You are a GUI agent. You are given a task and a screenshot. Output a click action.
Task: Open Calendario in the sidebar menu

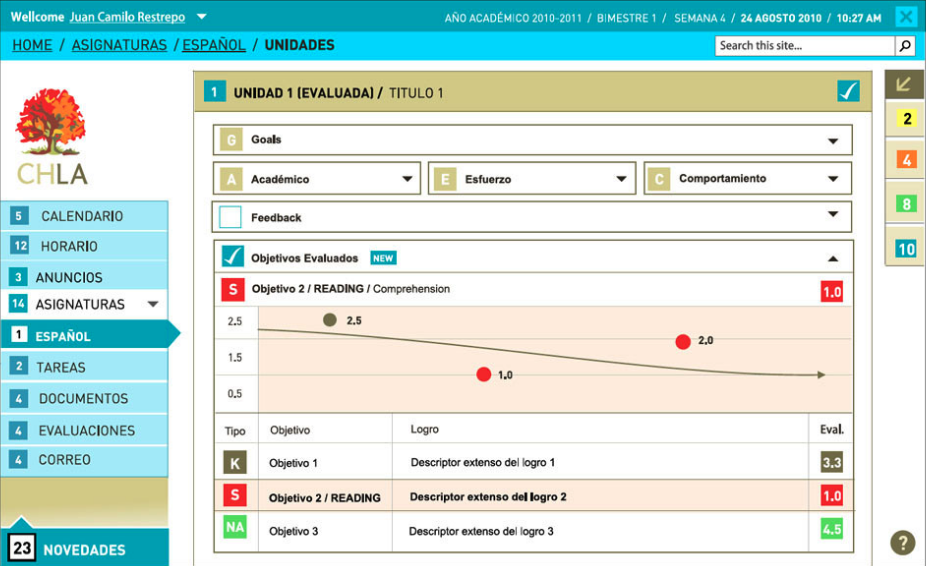82,216
